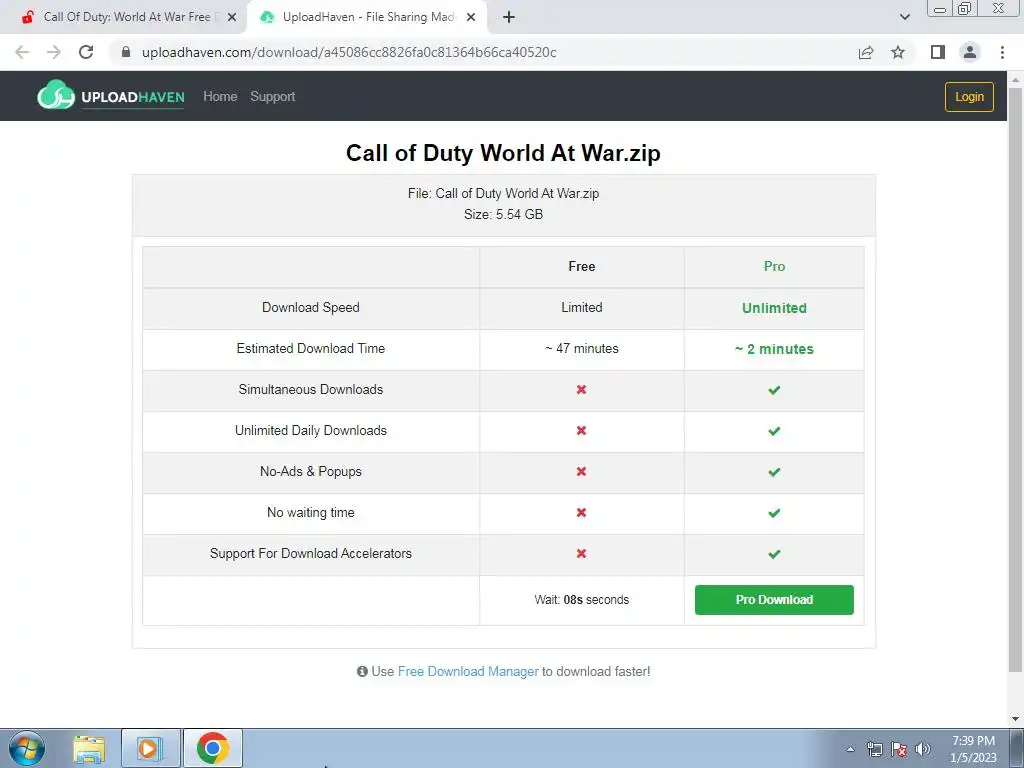The image size is (1024, 768).
Task: Click the Login button
Action: point(969,97)
